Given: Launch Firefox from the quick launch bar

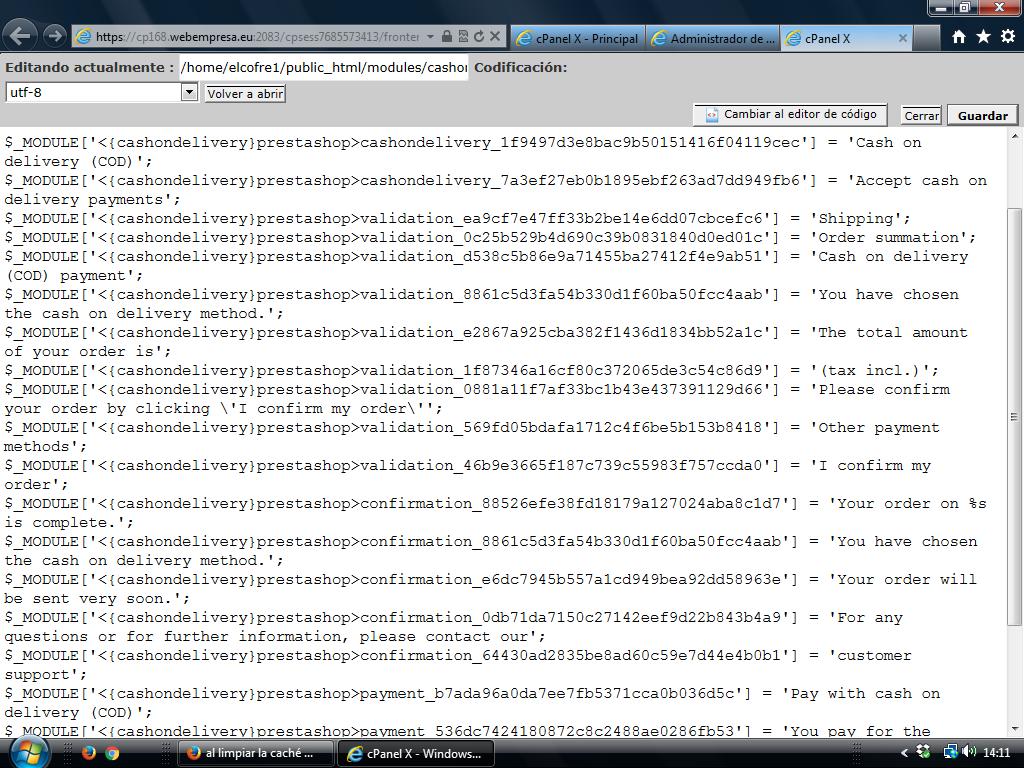Looking at the screenshot, I should [88, 753].
